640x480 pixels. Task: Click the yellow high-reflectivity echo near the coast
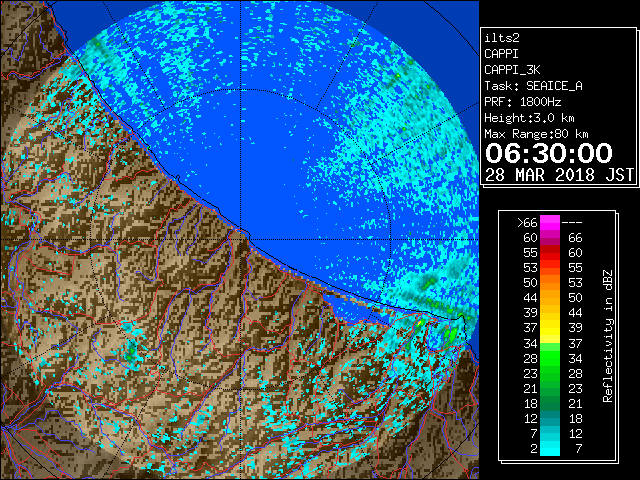[420, 322]
